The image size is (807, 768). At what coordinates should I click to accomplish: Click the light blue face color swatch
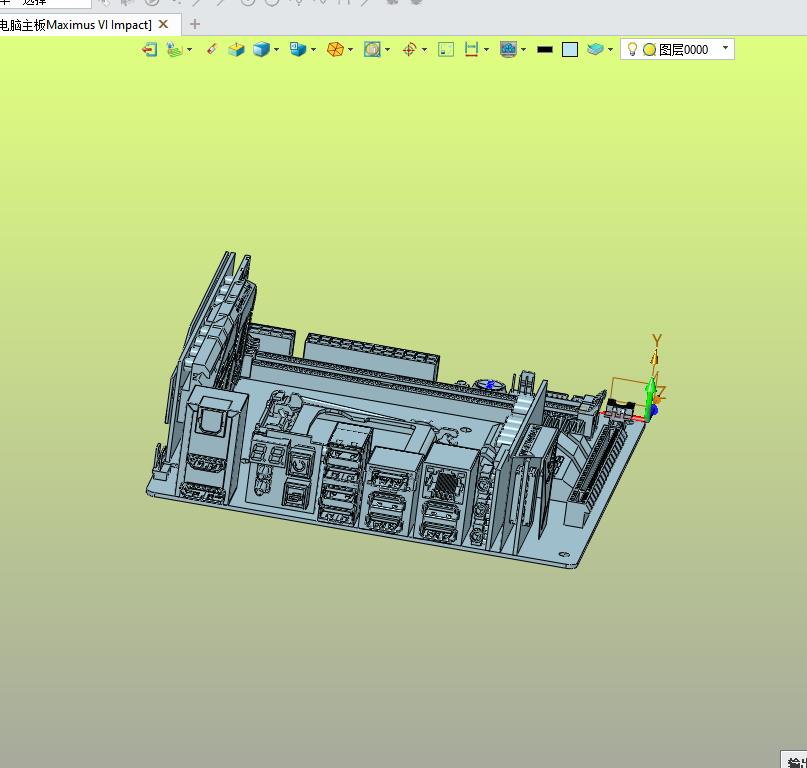570,49
